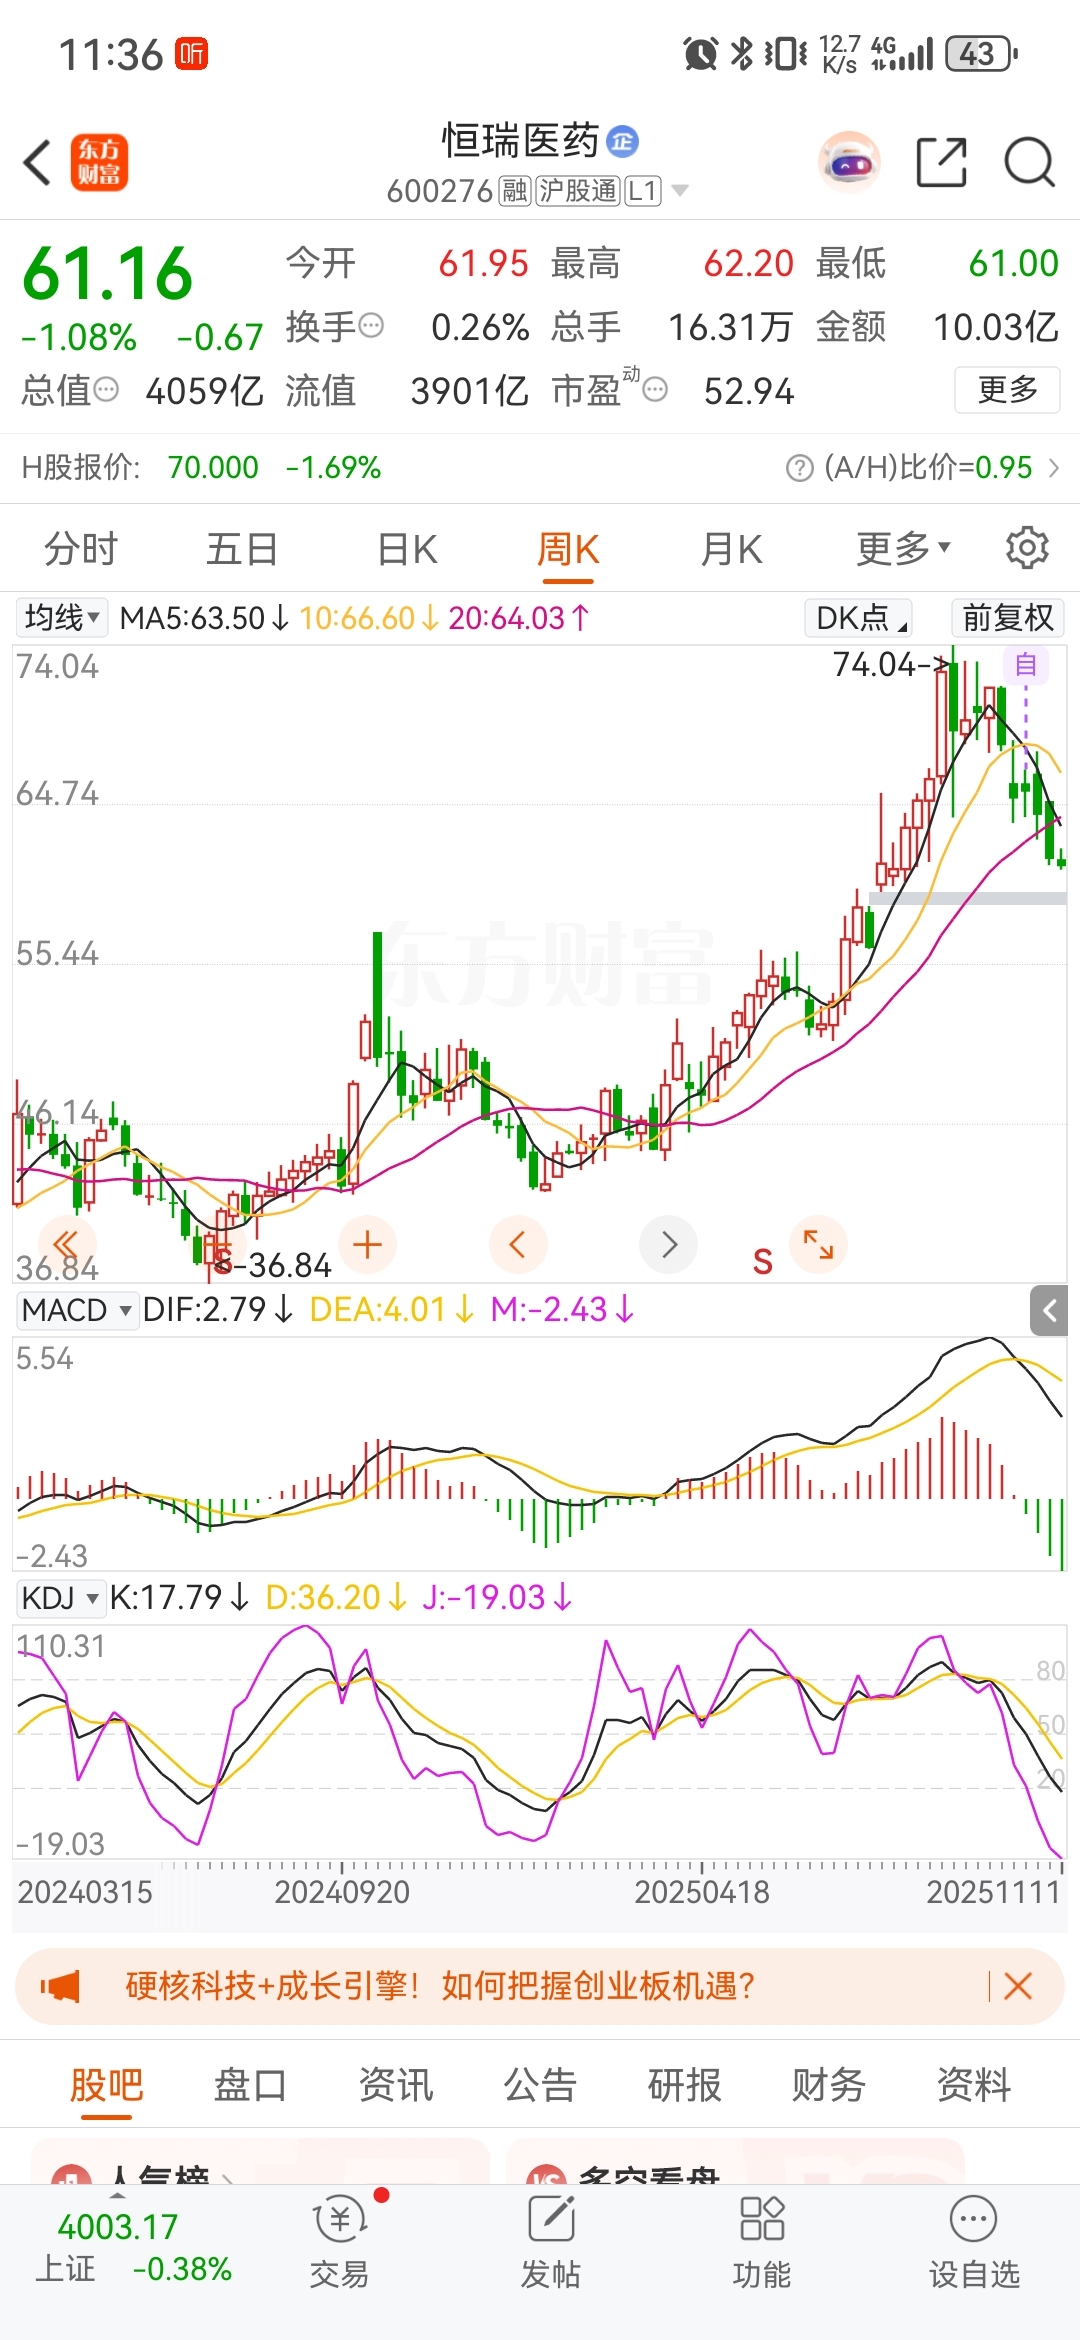Tap the 换手 info icon
Screen dimensions: 1080x2340
371,326
